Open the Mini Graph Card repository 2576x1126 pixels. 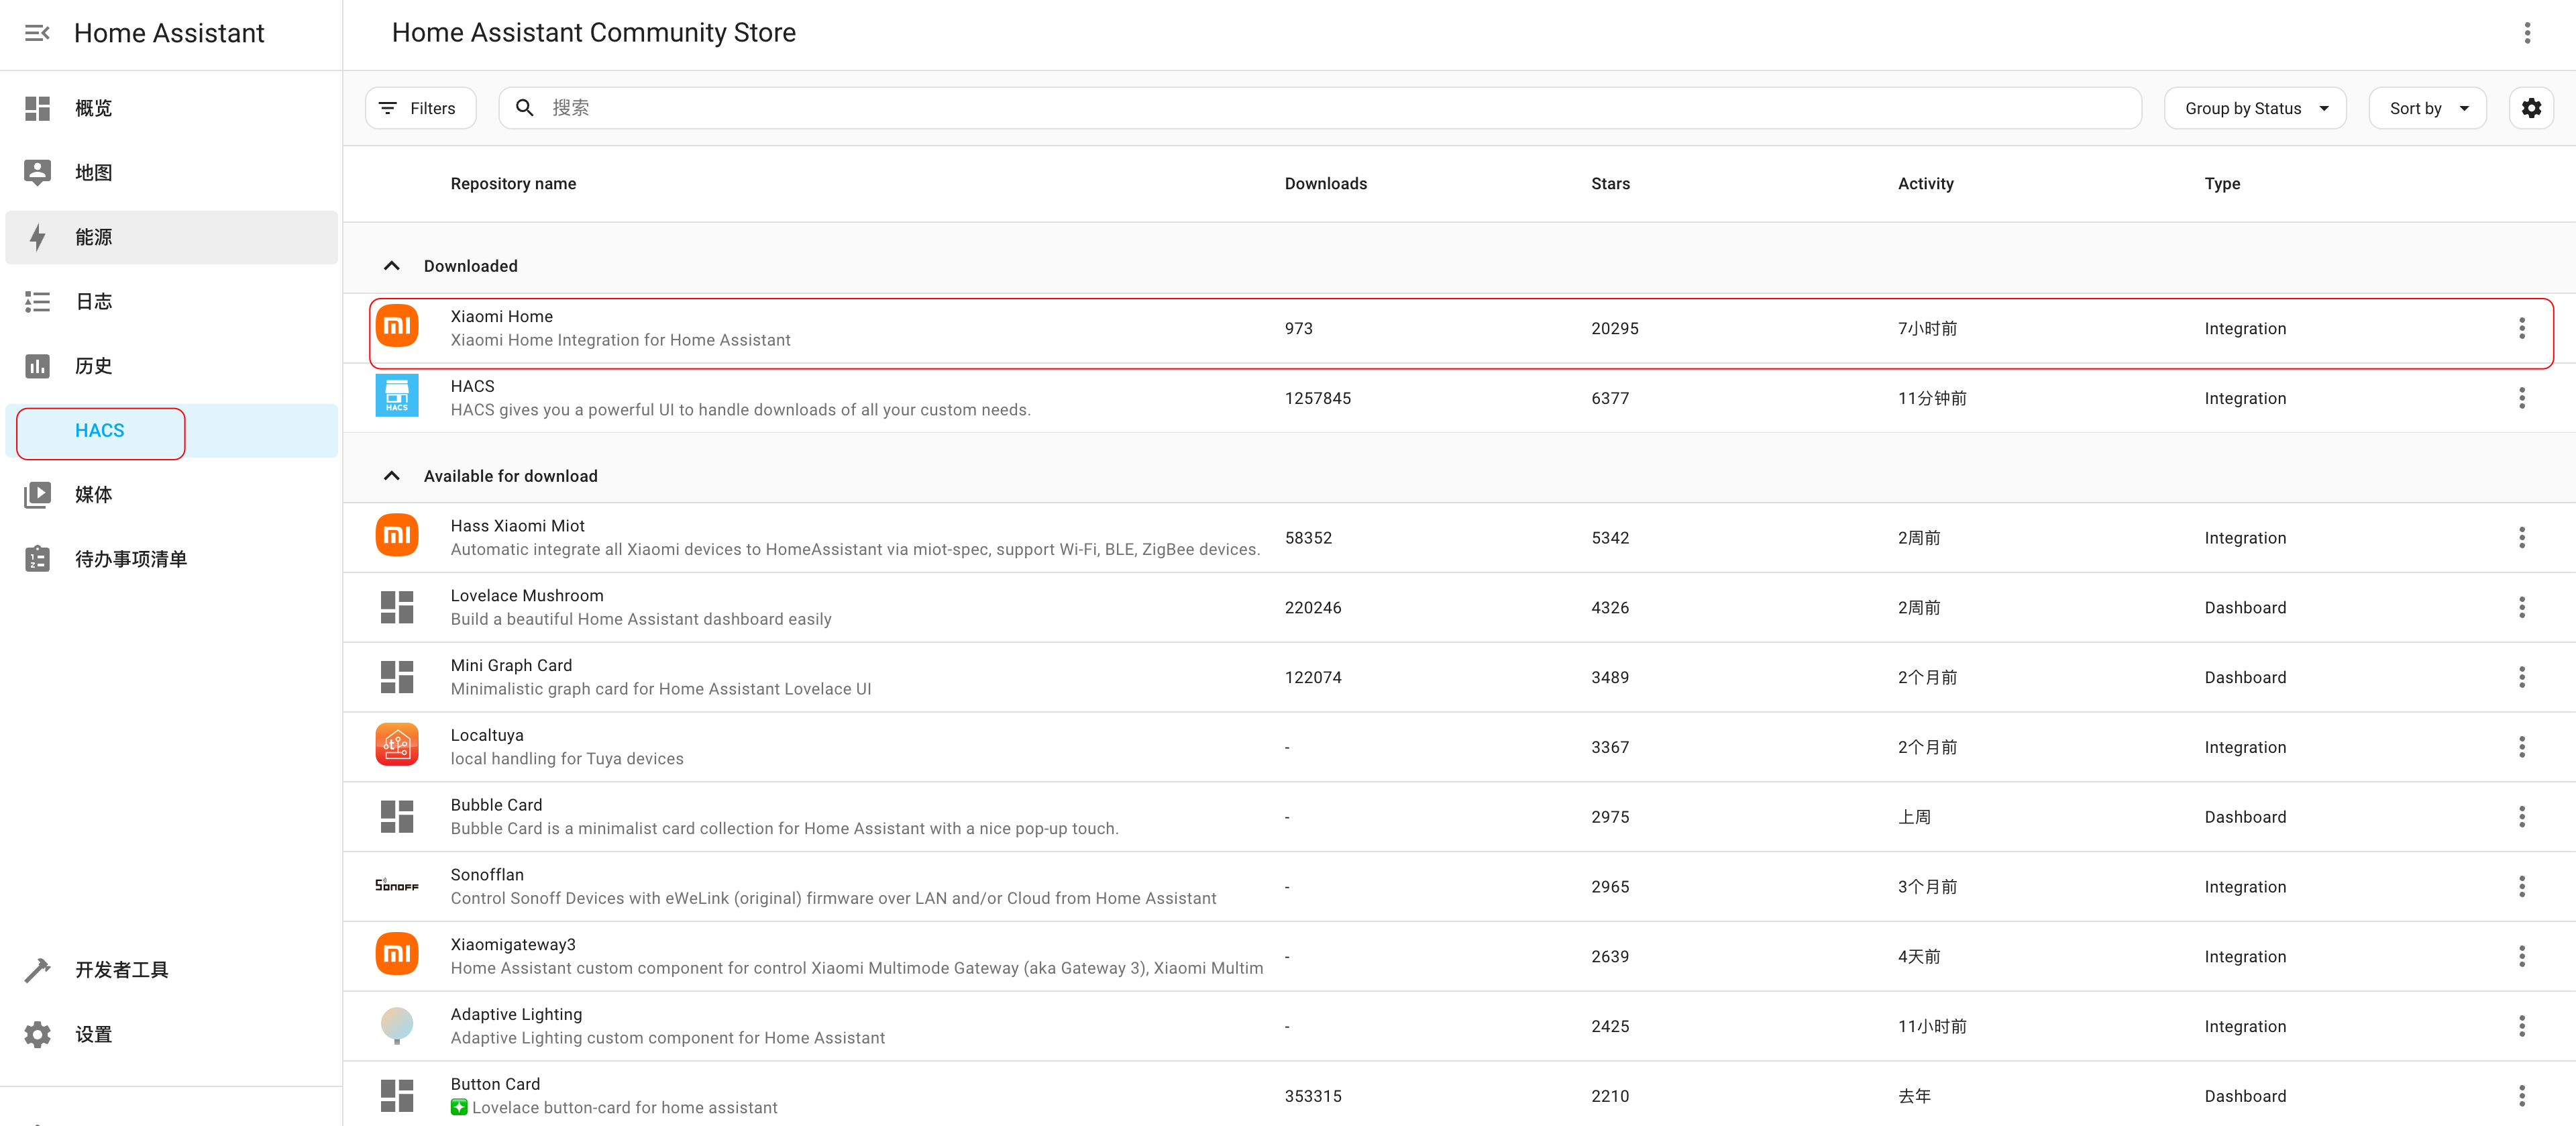1460,677
